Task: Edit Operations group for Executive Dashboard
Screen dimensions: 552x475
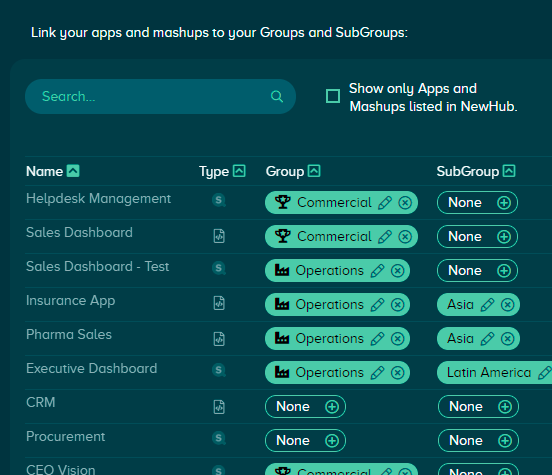Action: coord(377,373)
